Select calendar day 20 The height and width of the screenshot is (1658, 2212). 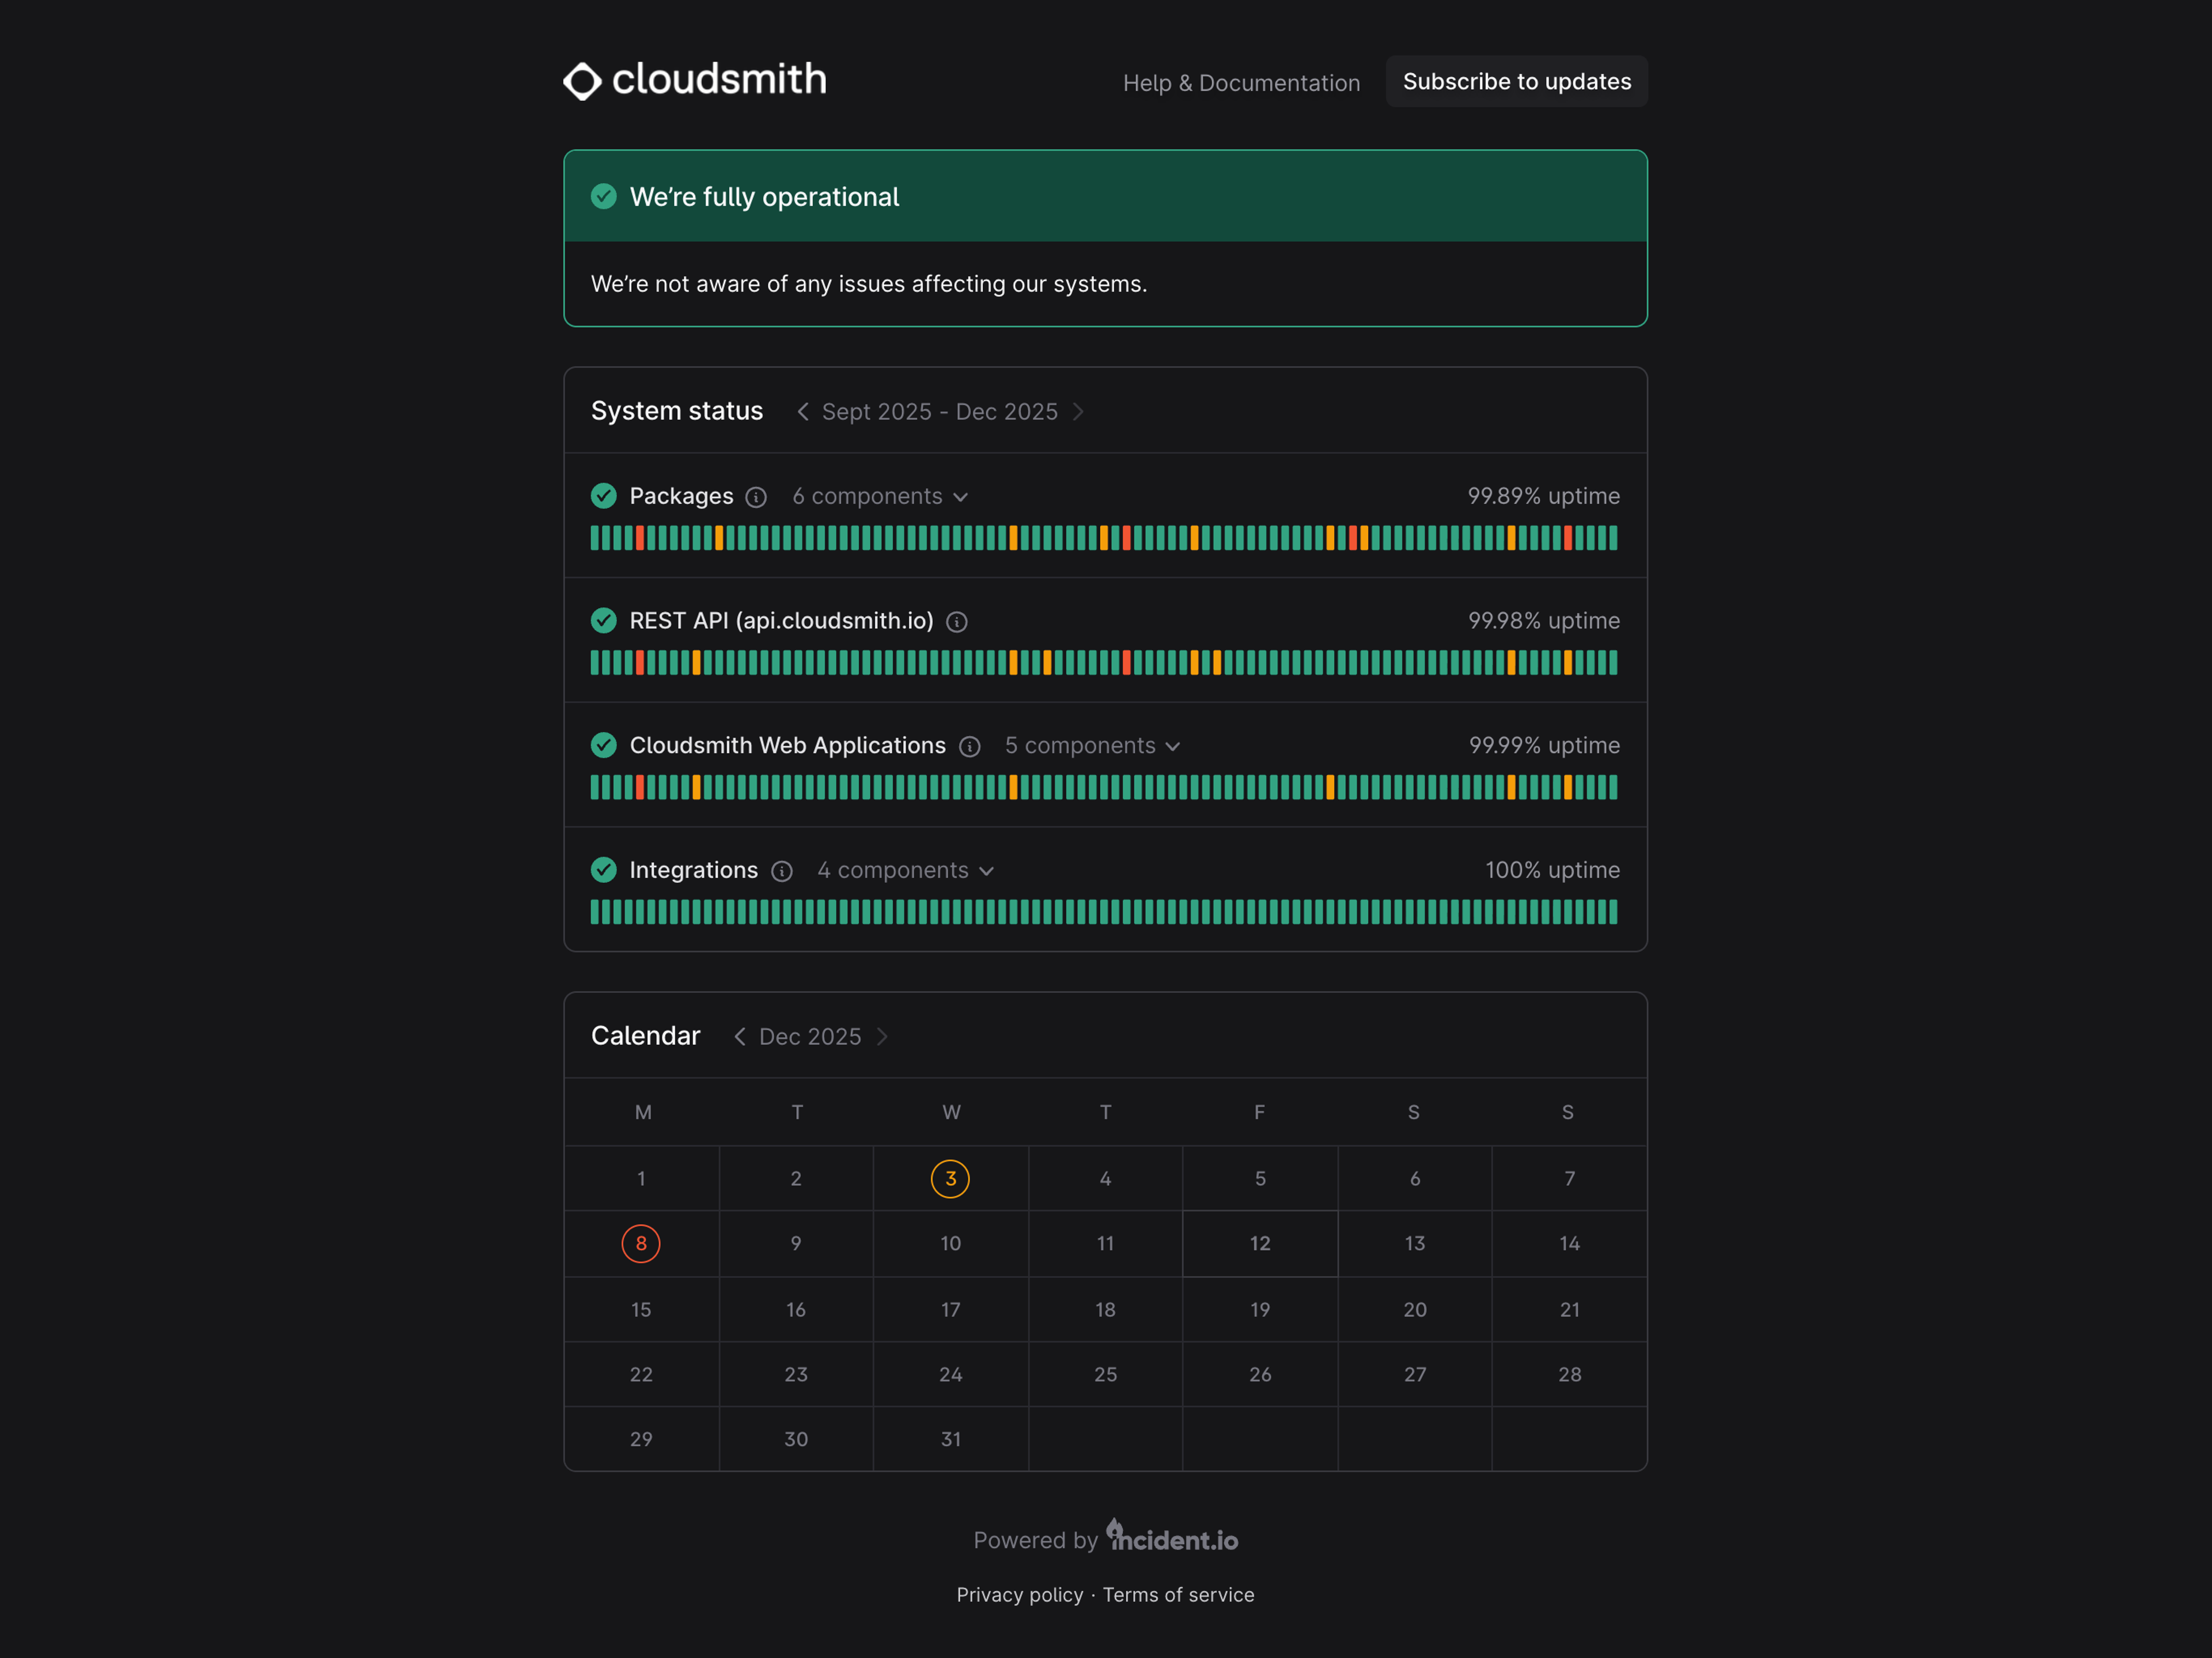pyautogui.click(x=1415, y=1310)
